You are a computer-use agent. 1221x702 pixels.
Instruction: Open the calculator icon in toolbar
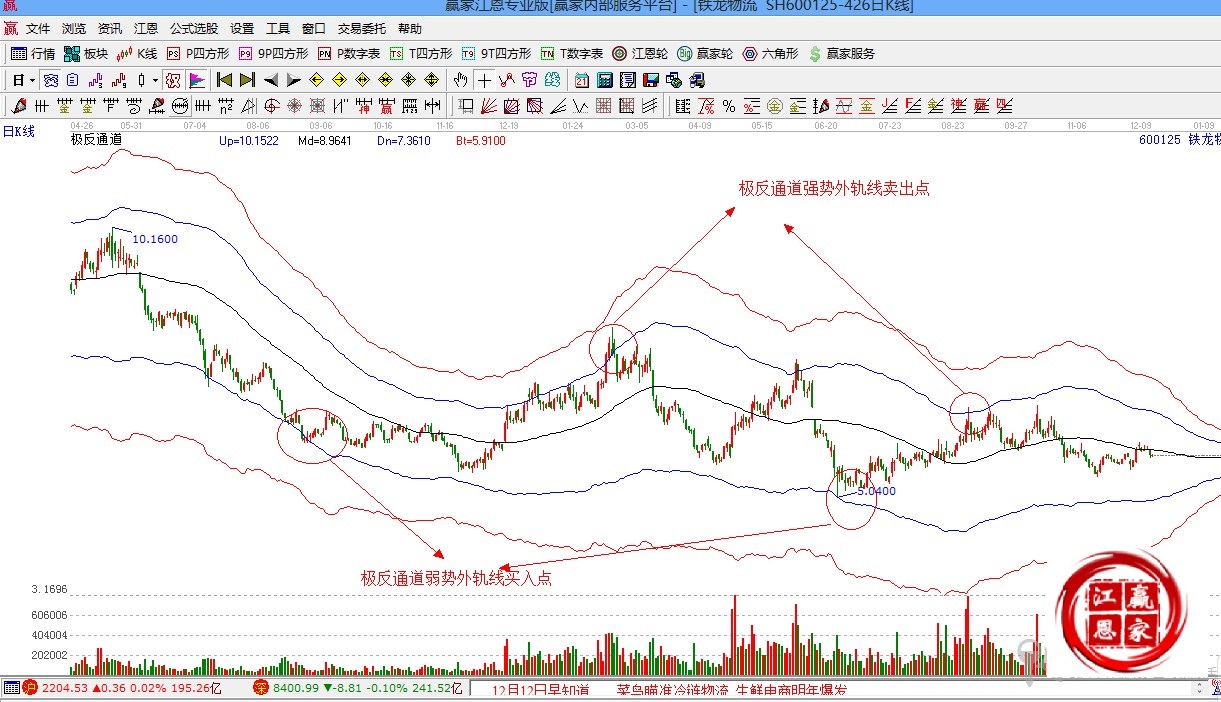(604, 80)
